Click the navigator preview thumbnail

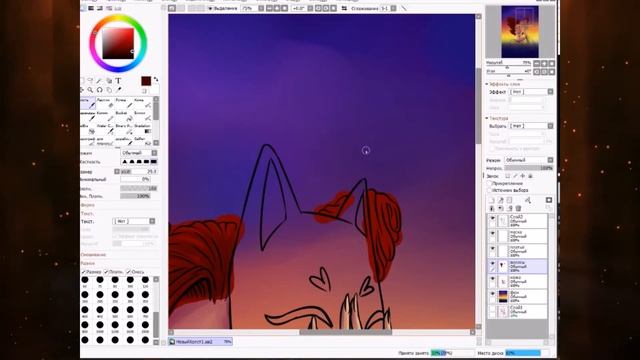520,32
